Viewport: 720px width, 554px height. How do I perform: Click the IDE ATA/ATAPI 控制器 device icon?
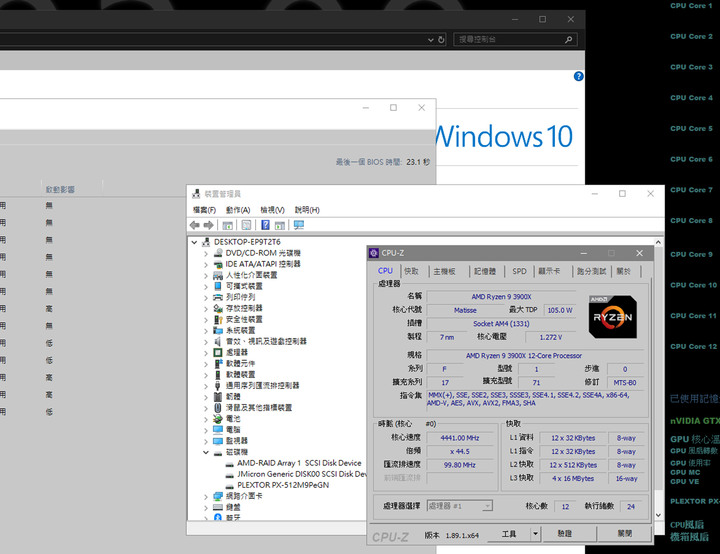tap(218, 264)
